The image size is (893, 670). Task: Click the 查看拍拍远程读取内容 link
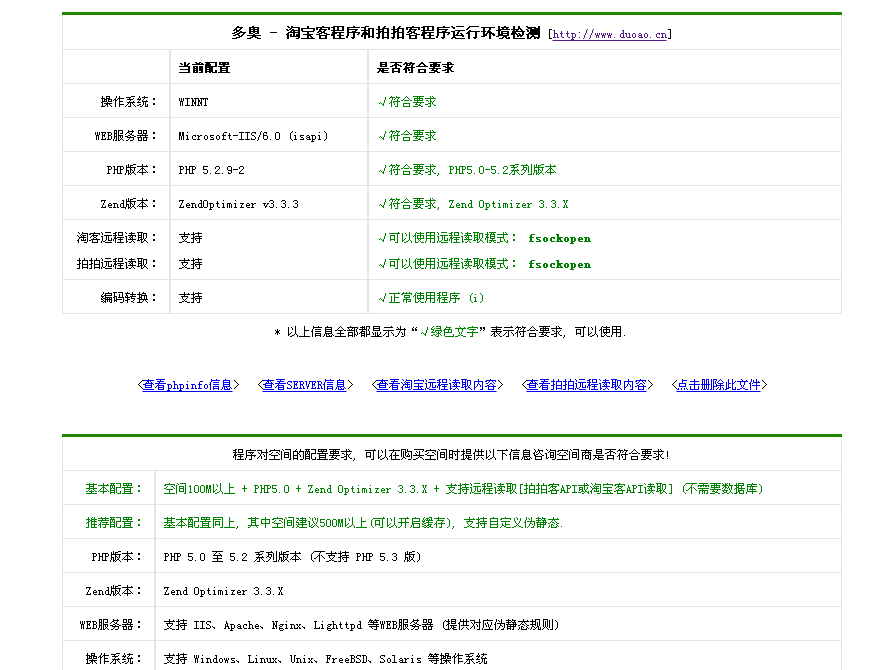pyautogui.click(x=587, y=385)
